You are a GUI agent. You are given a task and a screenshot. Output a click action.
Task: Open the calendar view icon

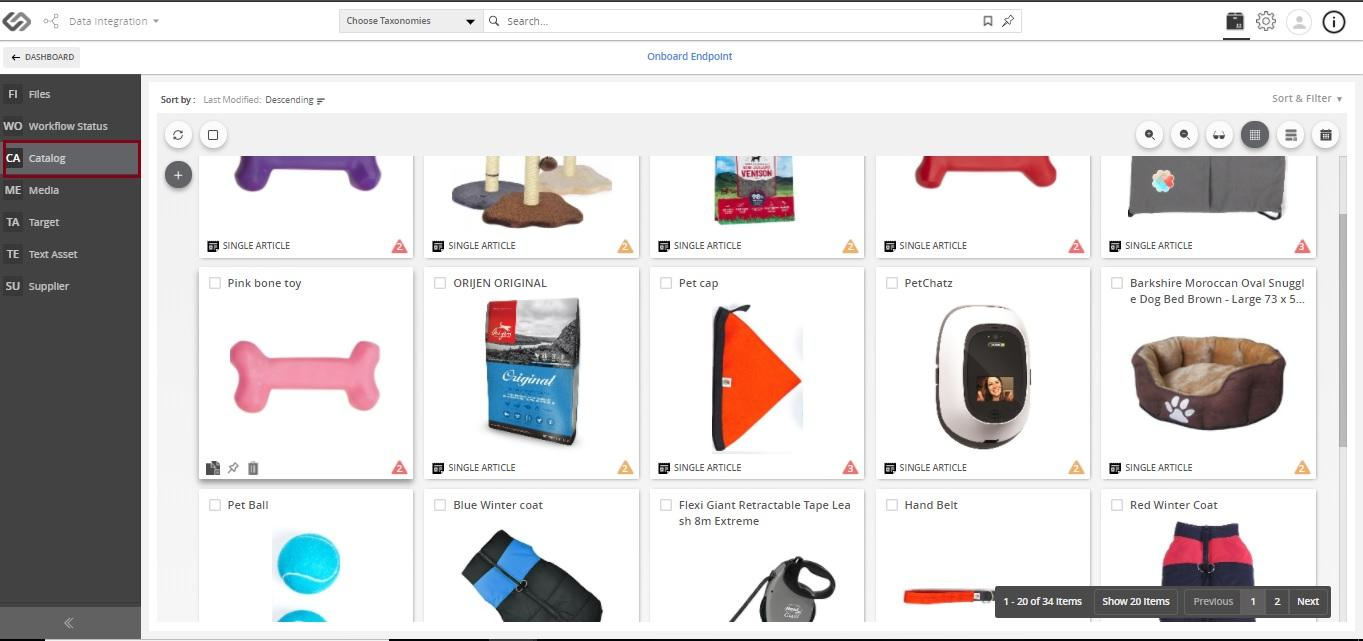click(1325, 135)
